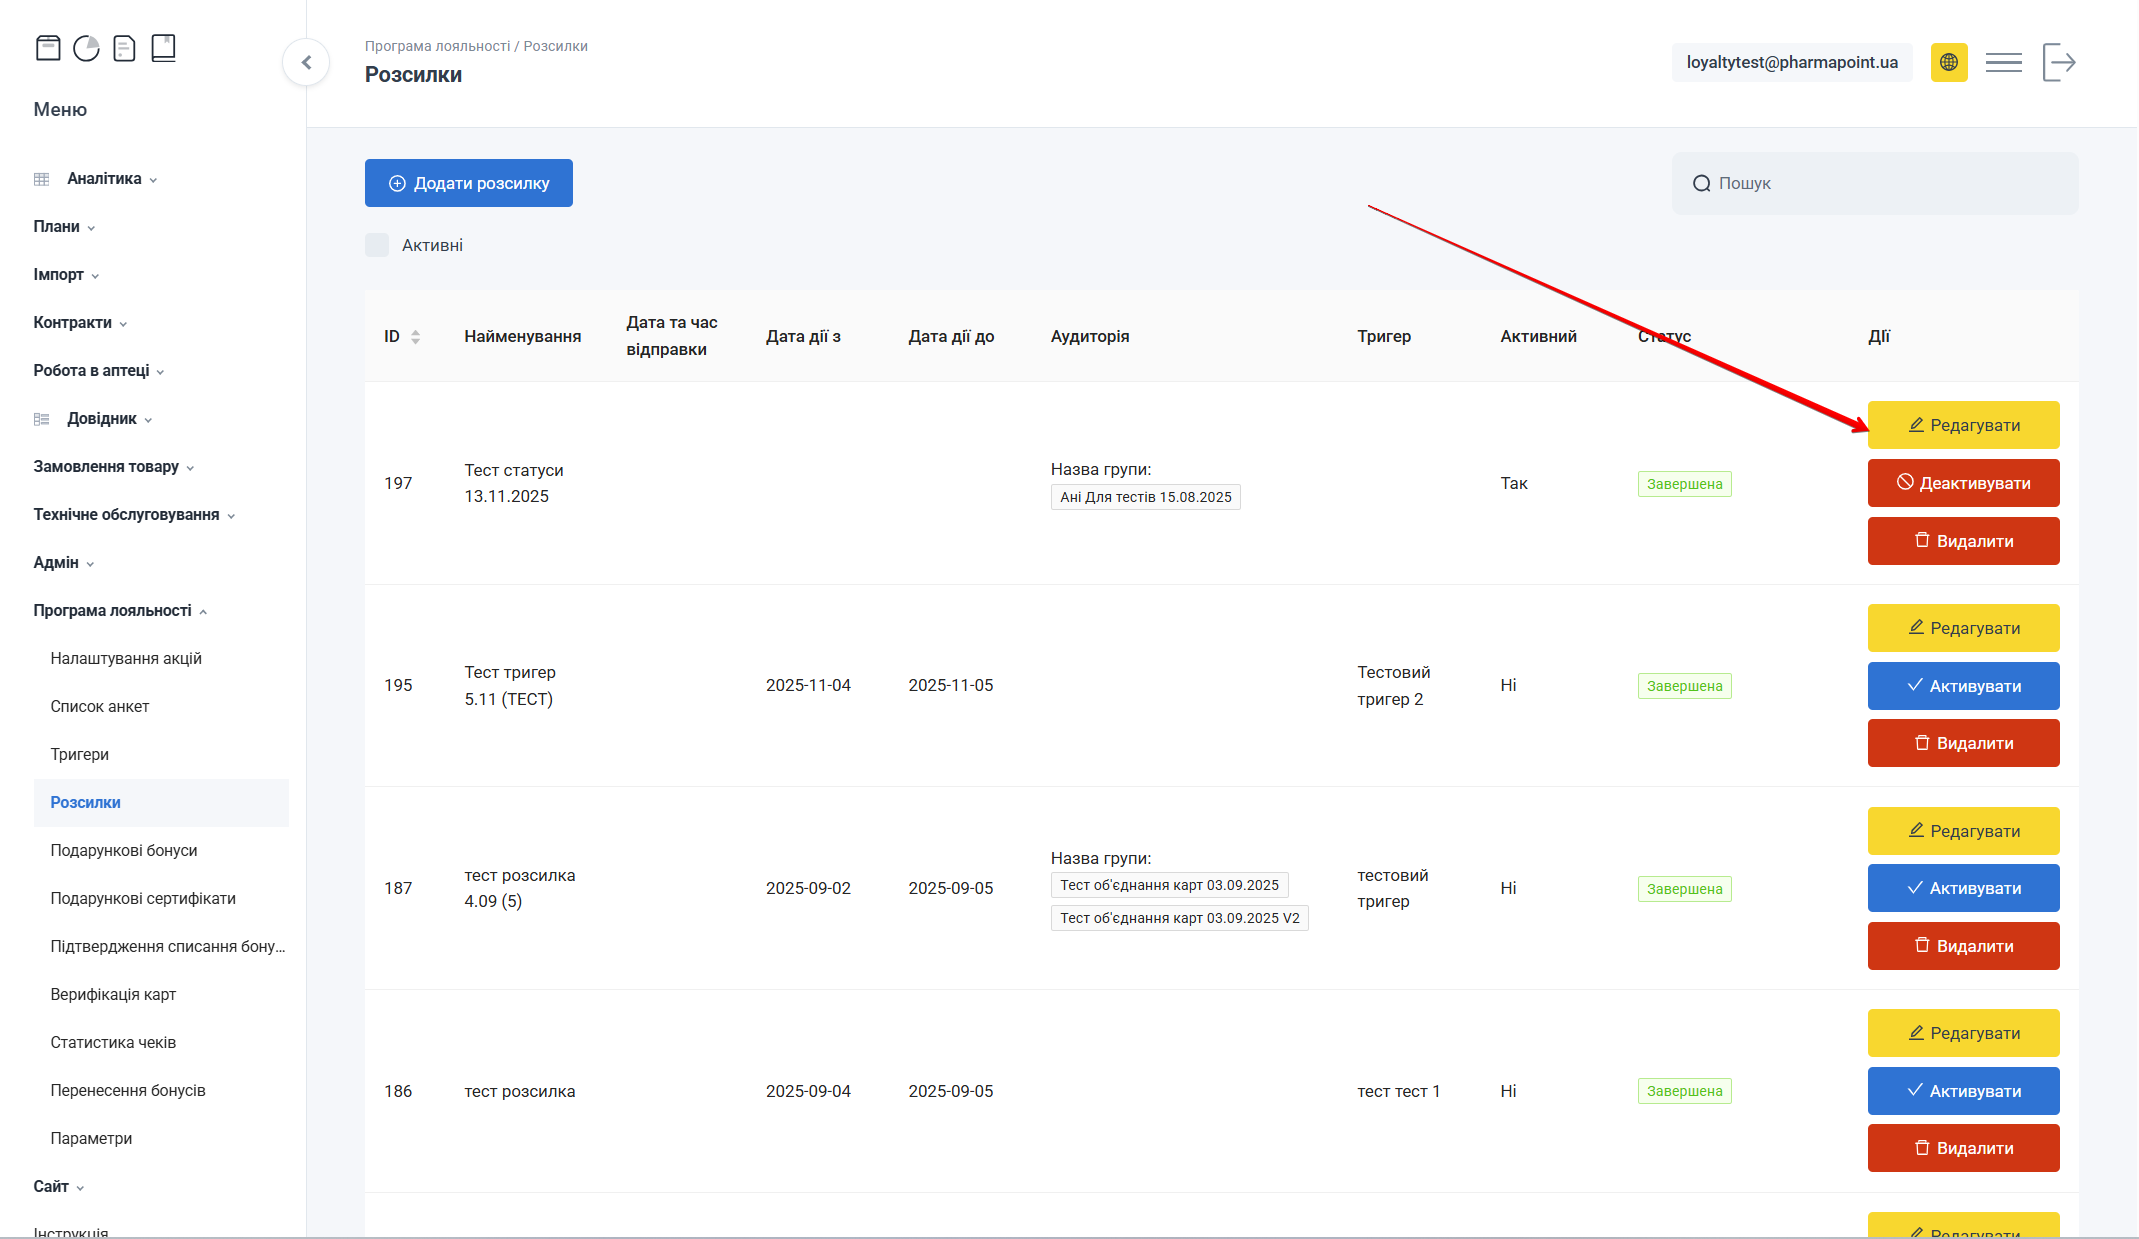
Task: Click the bookmarked book icon in the sidebar header
Action: point(163,48)
